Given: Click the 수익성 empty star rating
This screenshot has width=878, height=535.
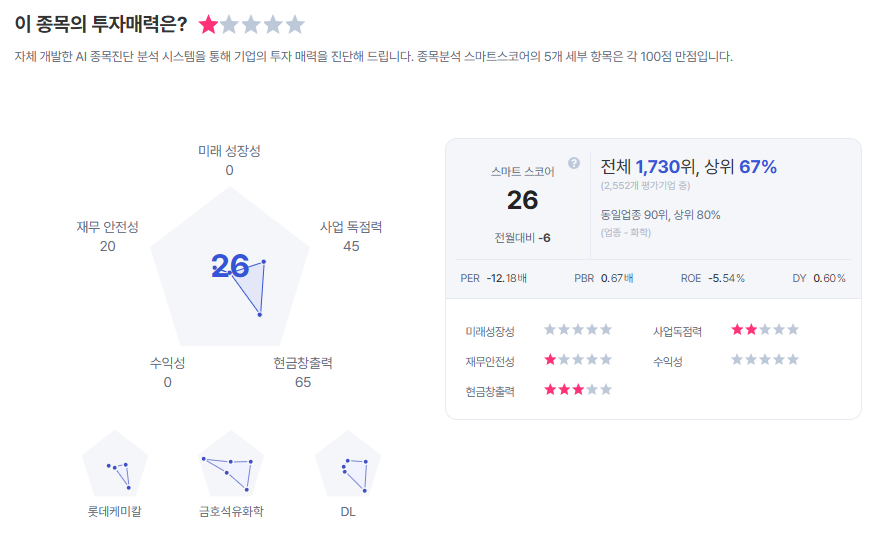Looking at the screenshot, I should (x=765, y=360).
